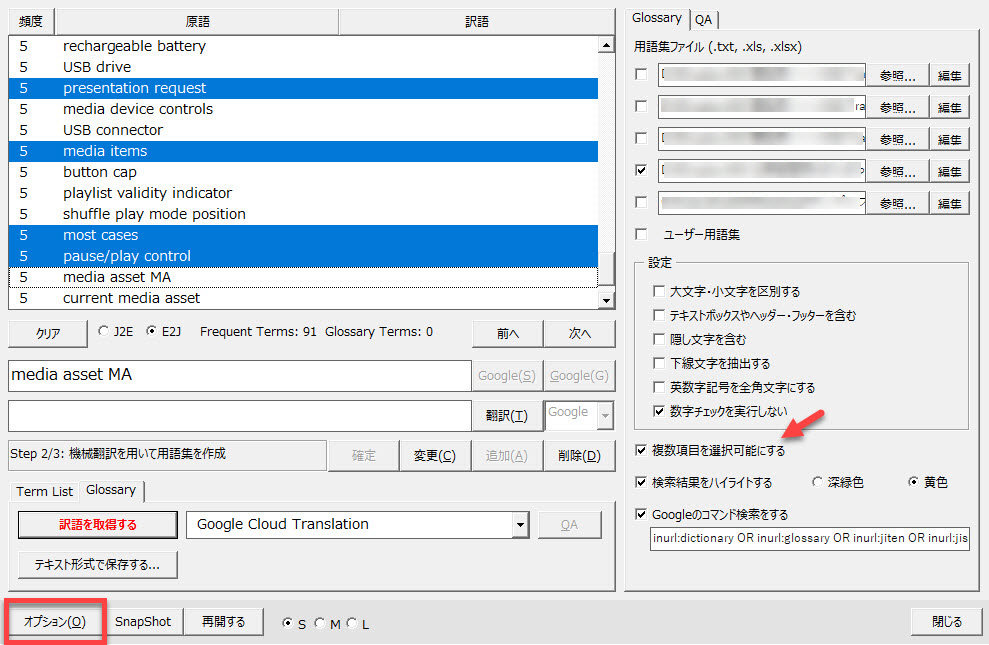Expand the Google search engine dropdown
The height and width of the screenshot is (645, 989).
click(x=603, y=414)
